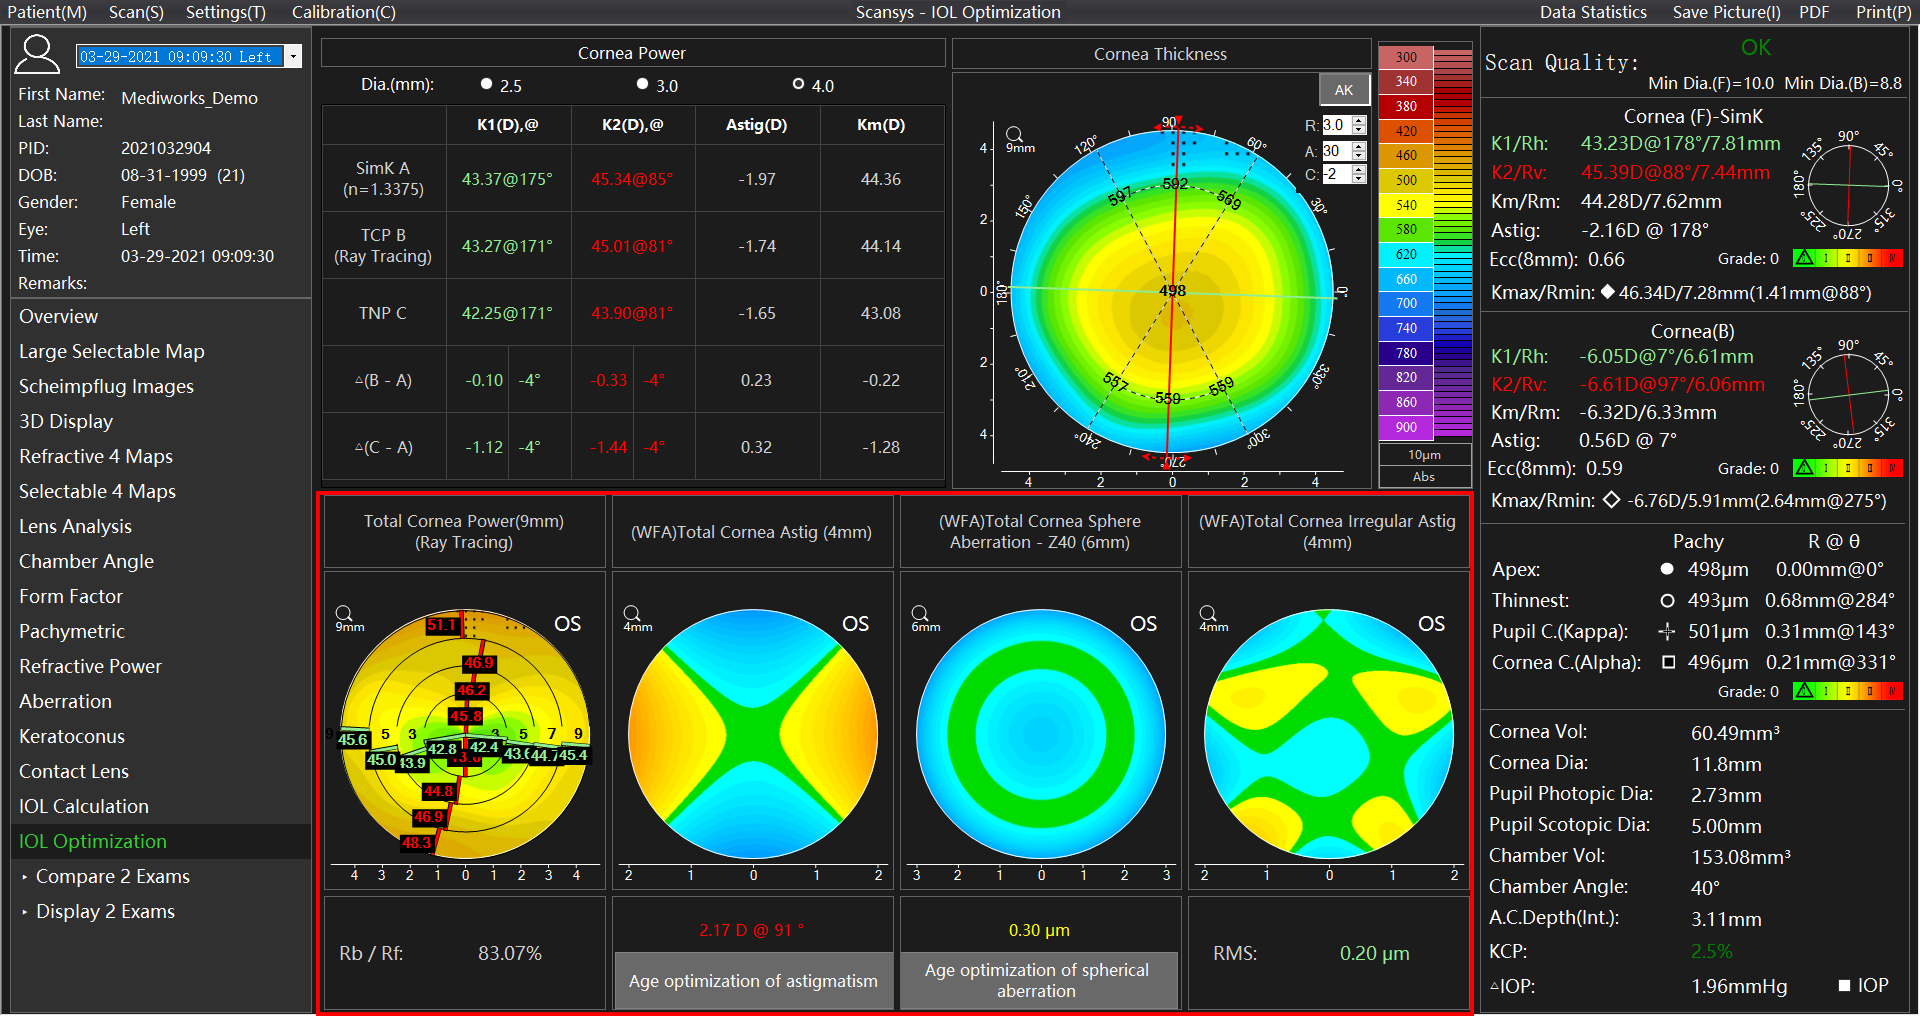Select 2.5 mm diameter option
The height and width of the screenshot is (1016, 1920).
pos(487,84)
